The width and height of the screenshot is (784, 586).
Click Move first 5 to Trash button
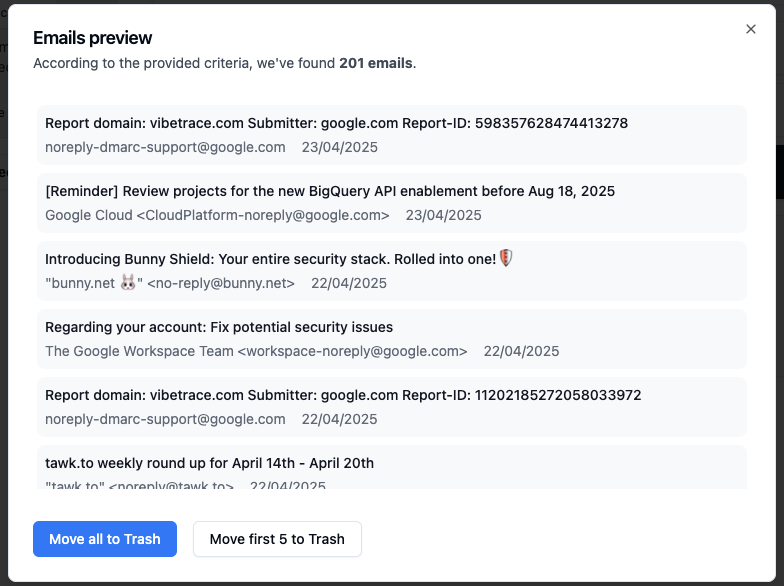pyautogui.click(x=277, y=539)
